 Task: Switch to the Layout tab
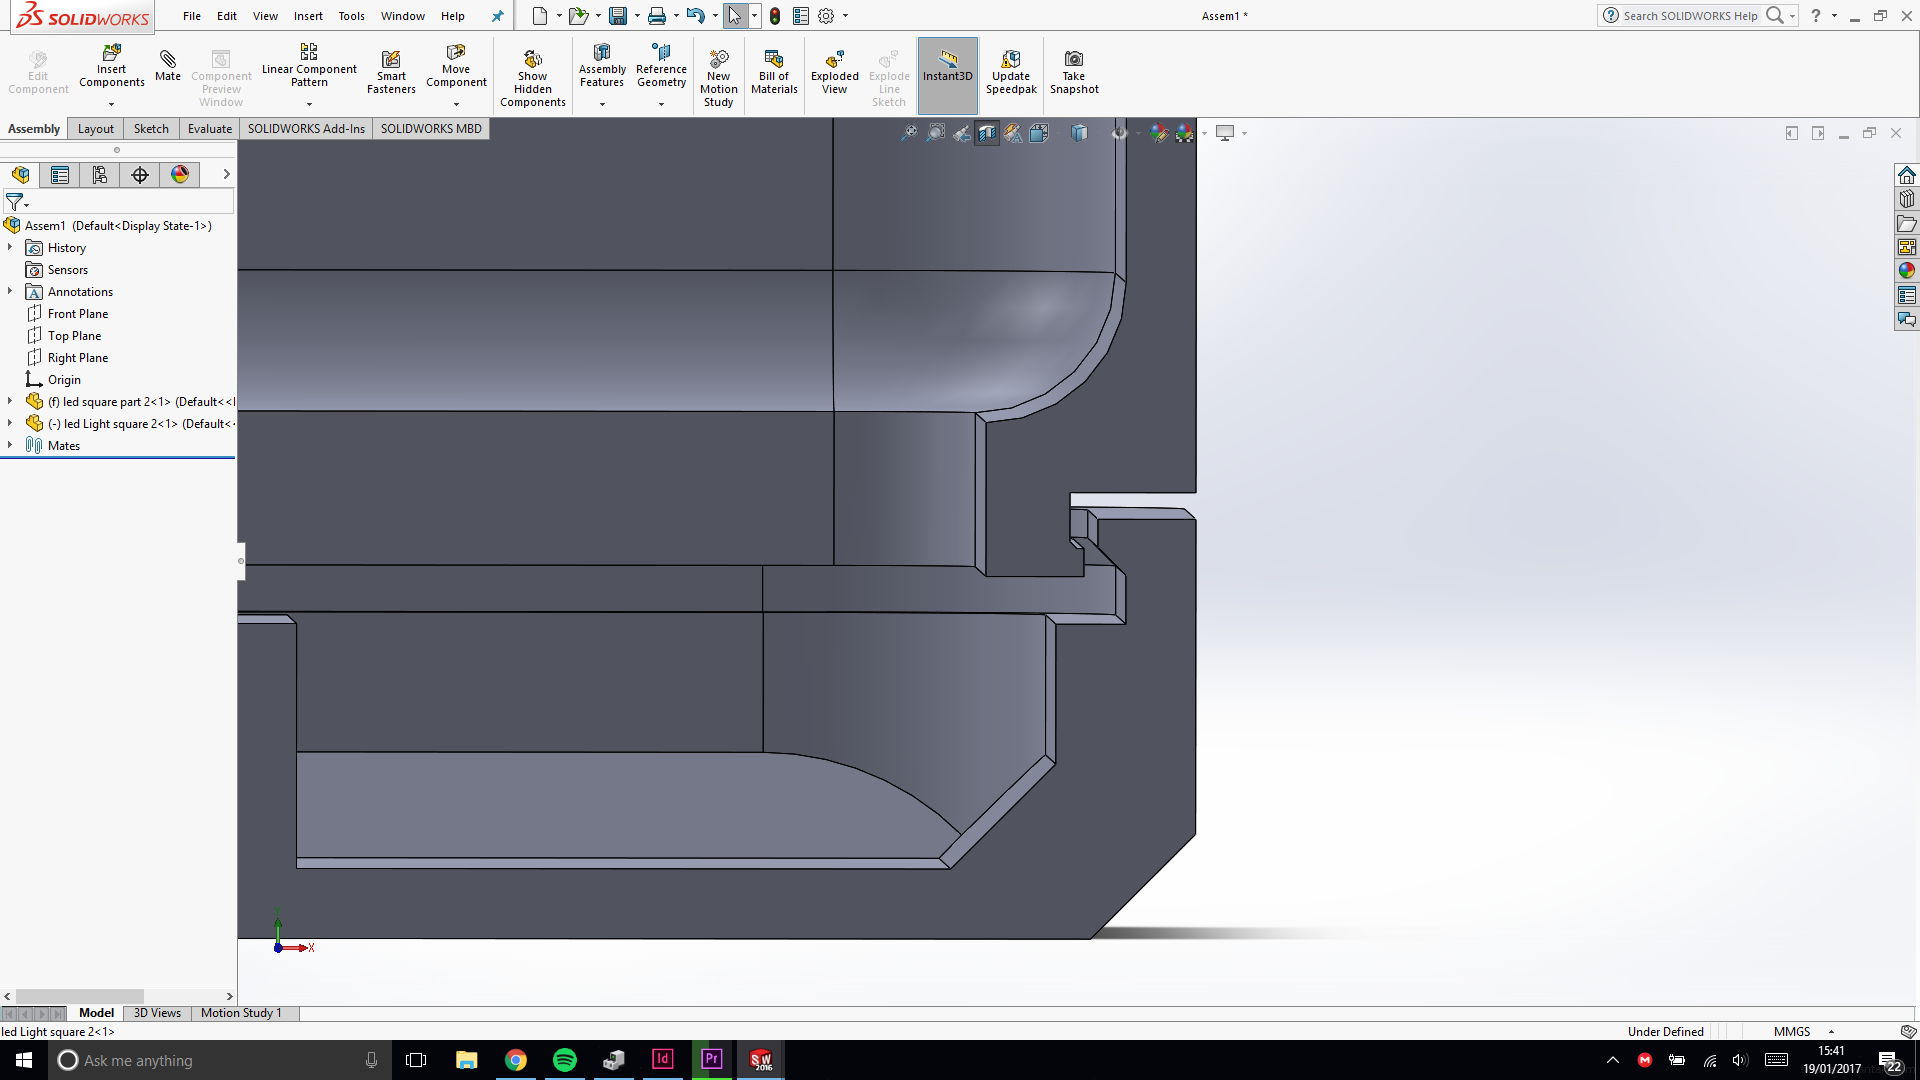[96, 129]
